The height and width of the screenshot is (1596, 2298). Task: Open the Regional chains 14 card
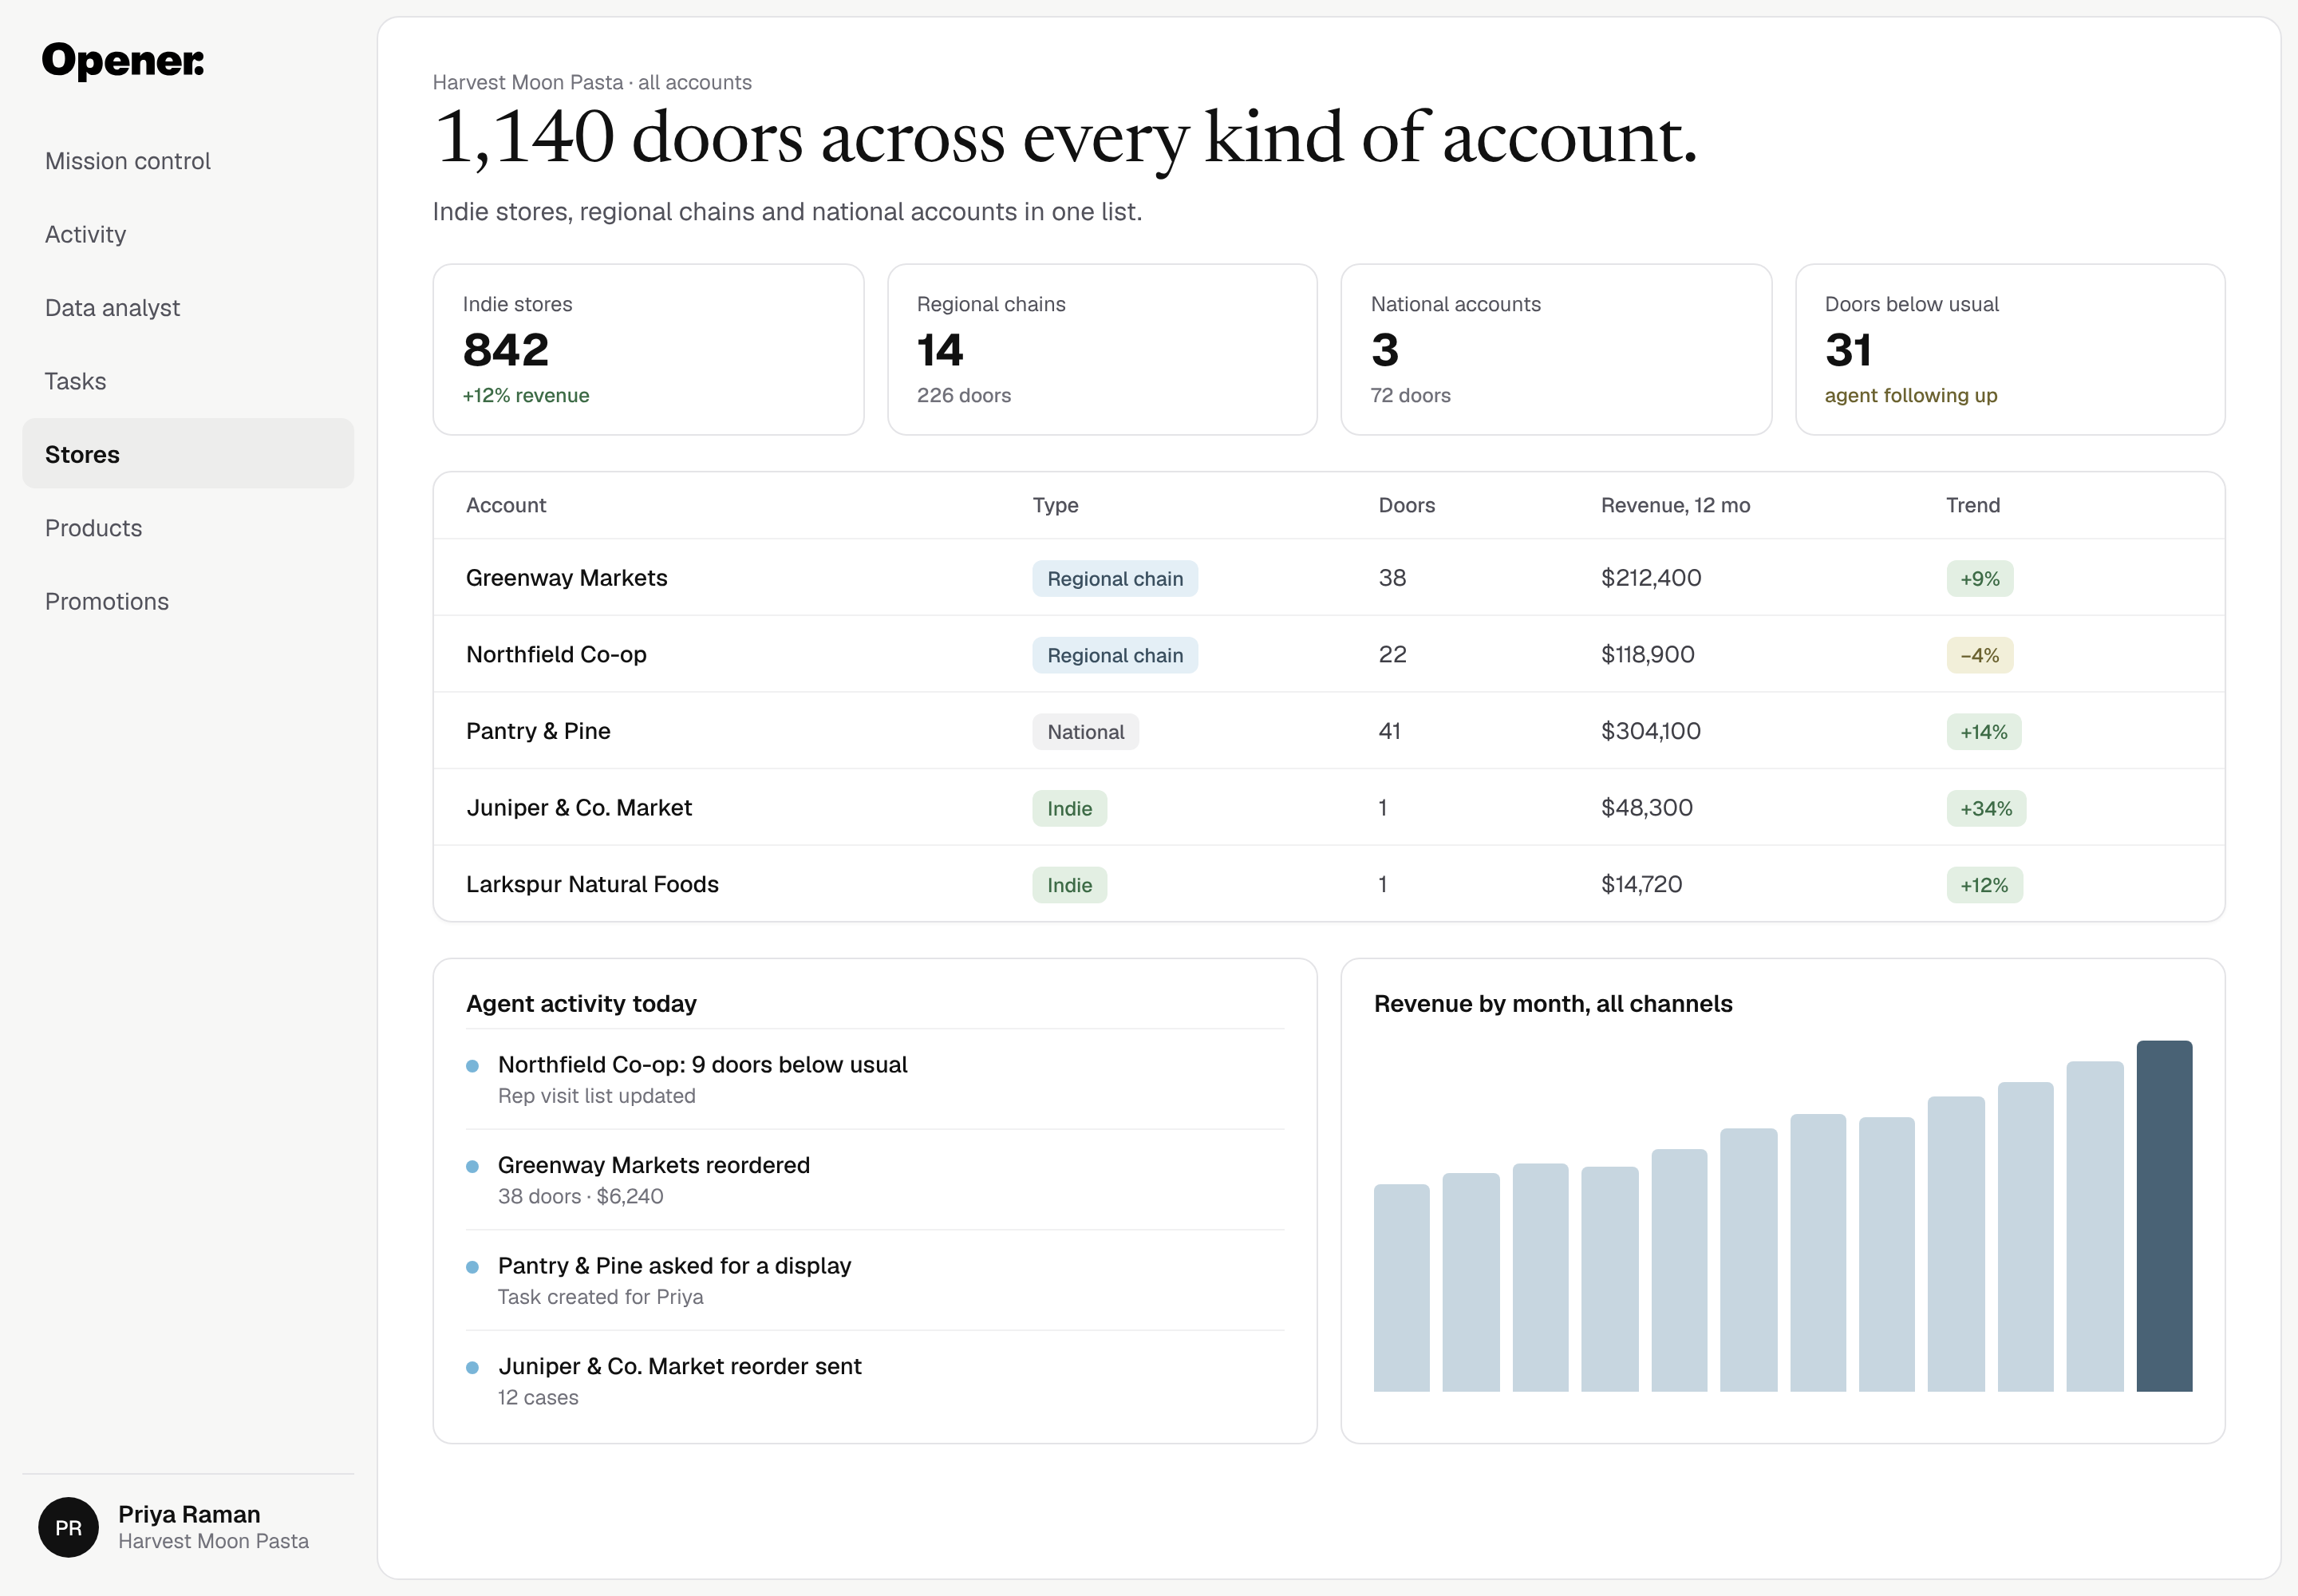1102,349
